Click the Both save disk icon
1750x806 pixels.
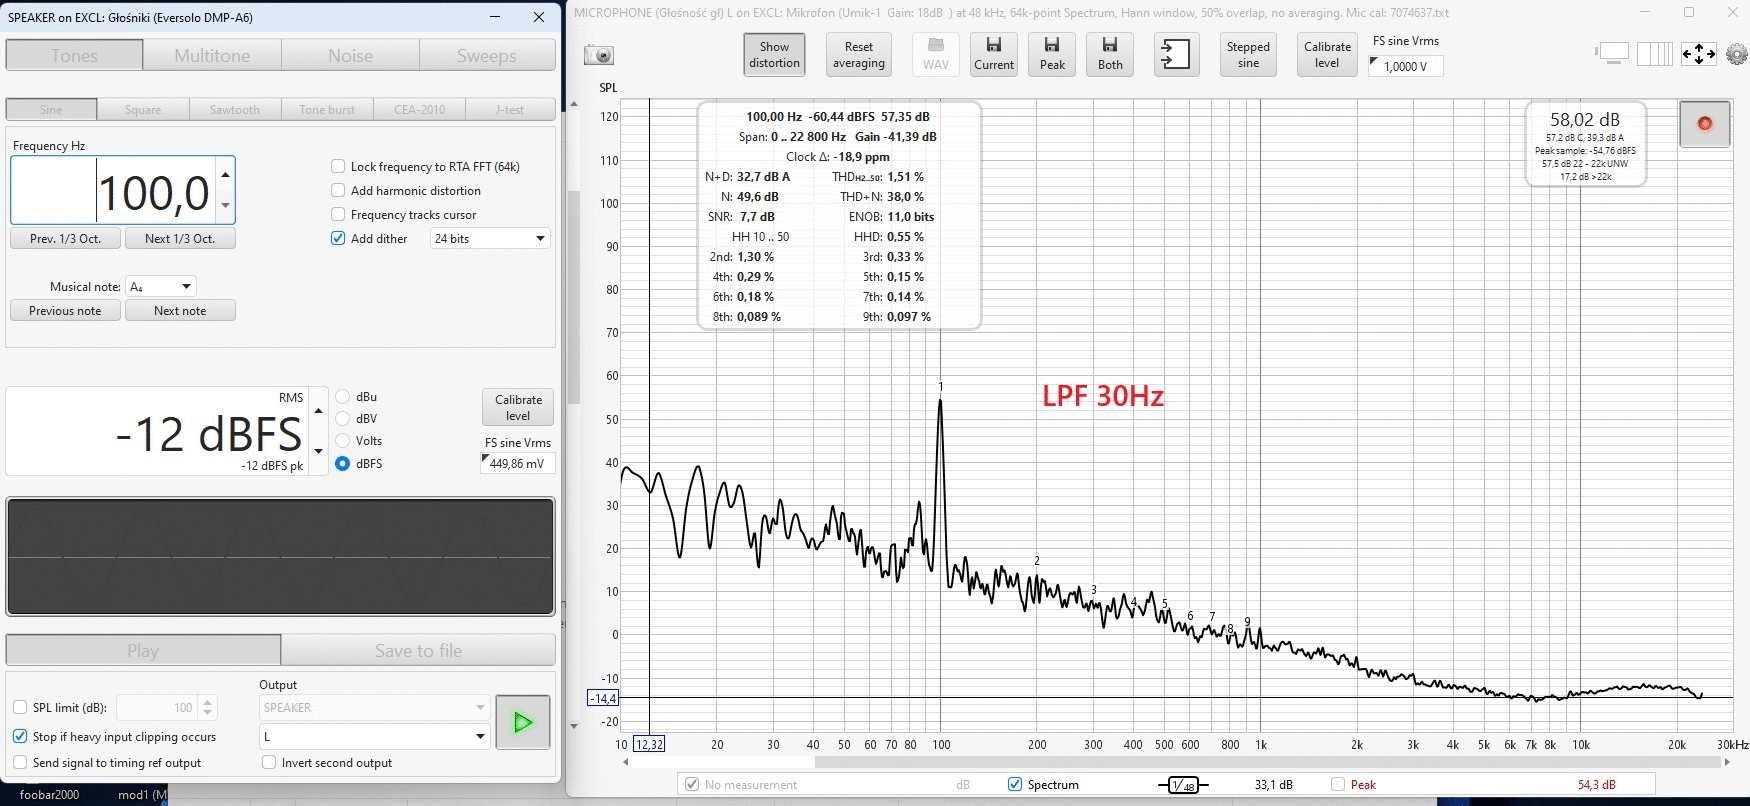tap(1110, 54)
